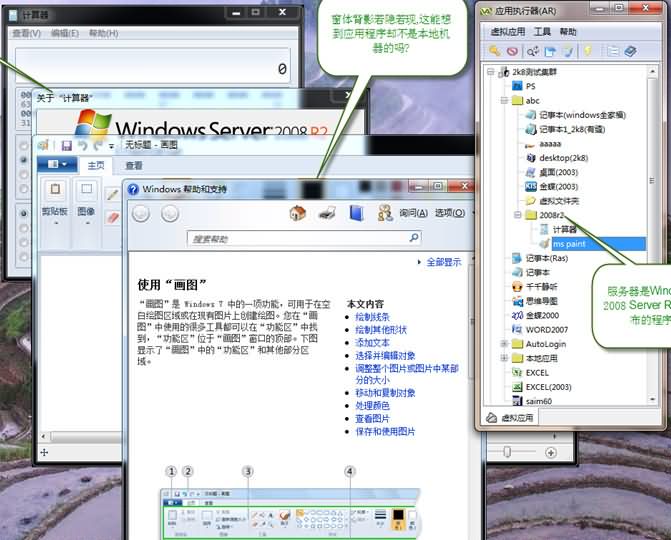Expand the 本地应用 folder node
The image size is (671, 540).
pyautogui.click(x=505, y=358)
